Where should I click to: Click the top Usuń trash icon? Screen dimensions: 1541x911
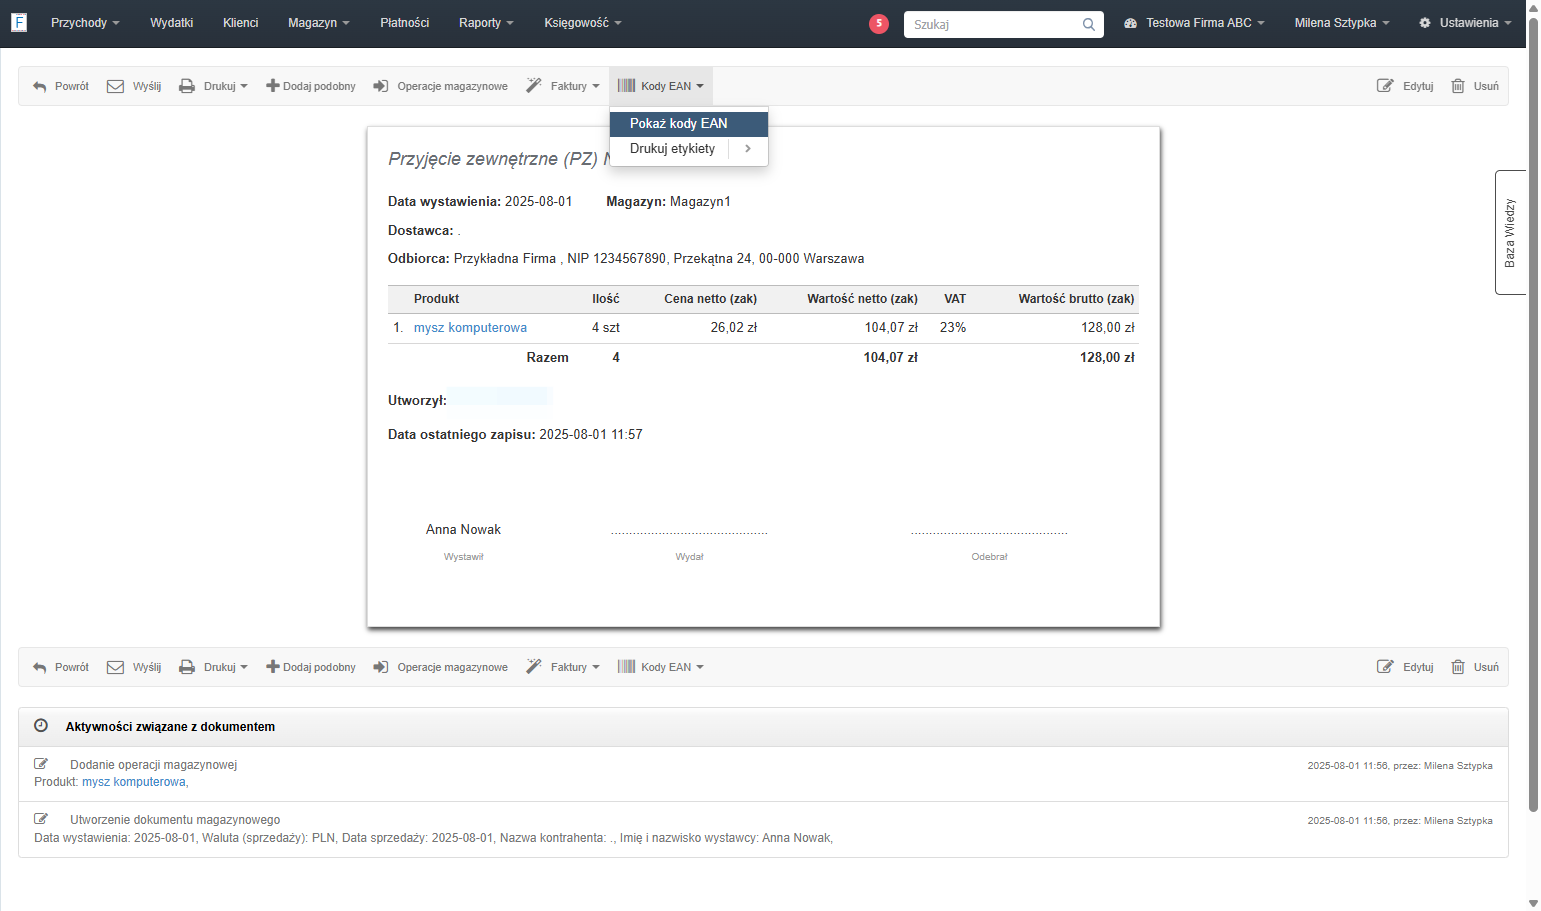1458,86
